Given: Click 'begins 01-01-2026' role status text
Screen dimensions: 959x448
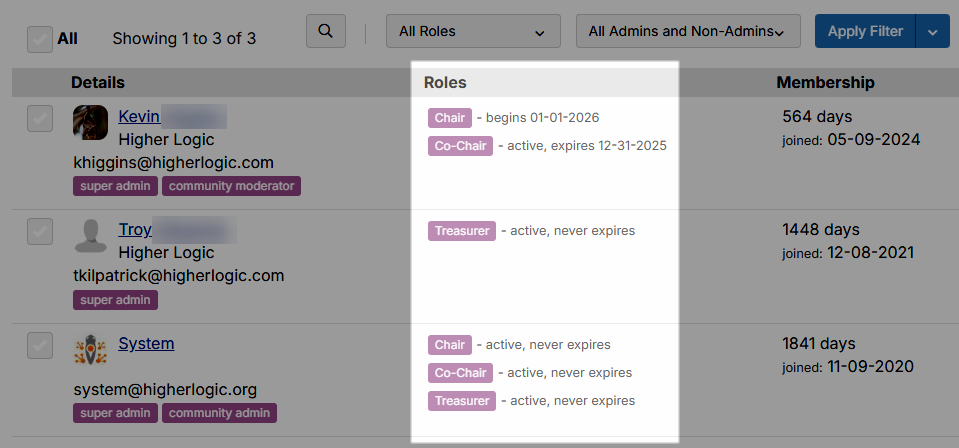Looking at the screenshot, I should pos(542,118).
